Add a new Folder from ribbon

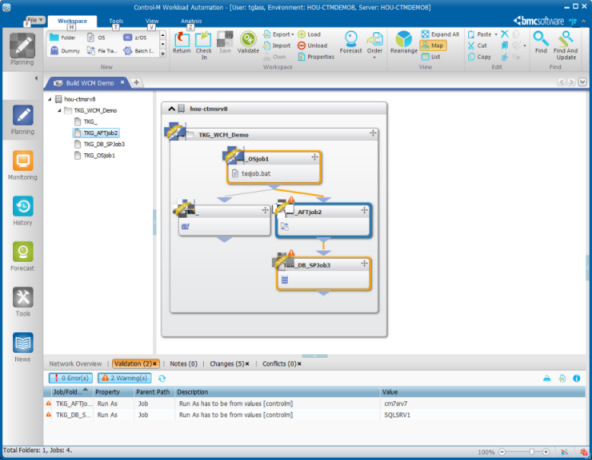tap(63, 37)
